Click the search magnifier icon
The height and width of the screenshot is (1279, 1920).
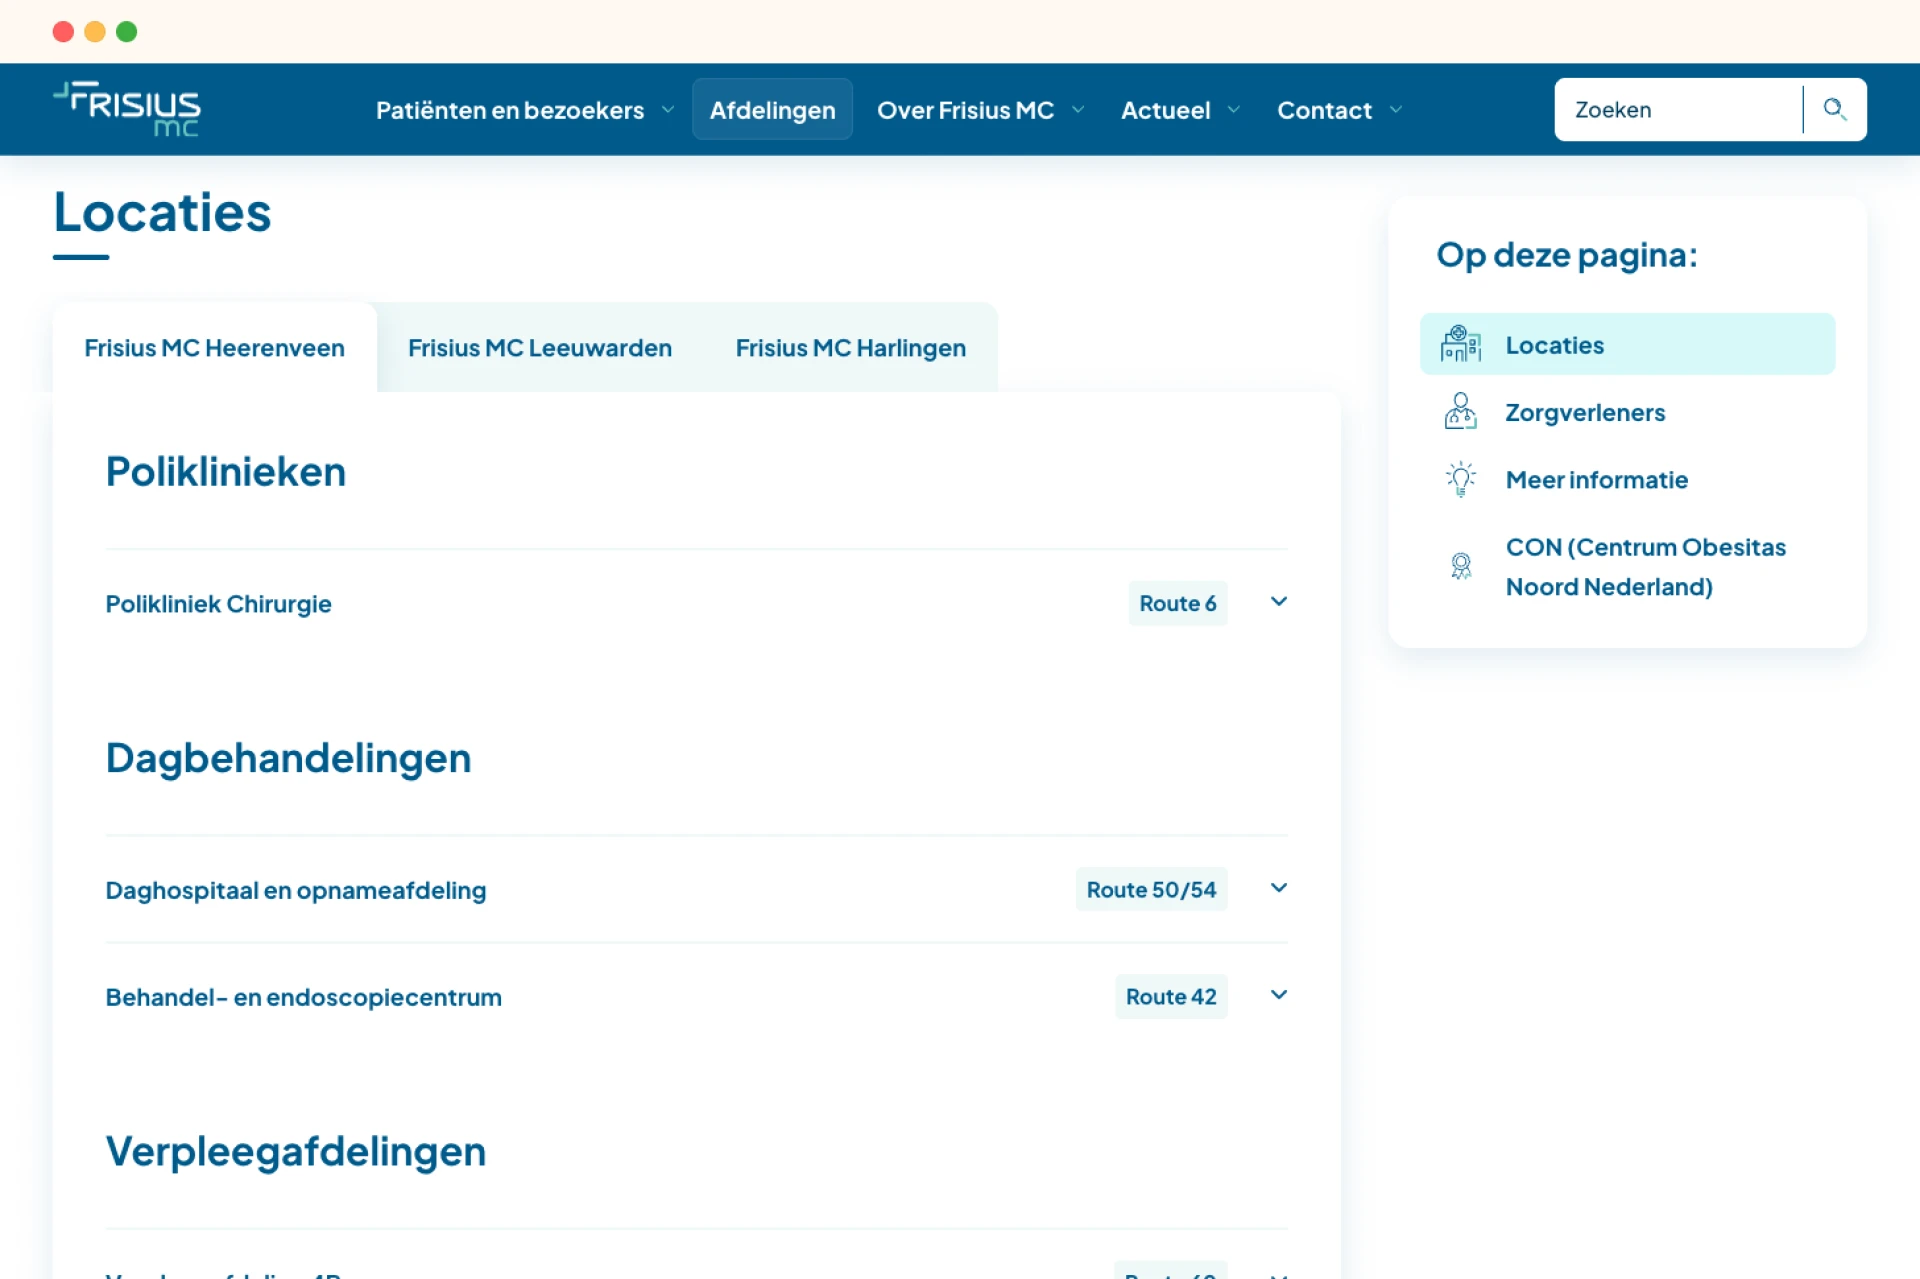click(1834, 109)
